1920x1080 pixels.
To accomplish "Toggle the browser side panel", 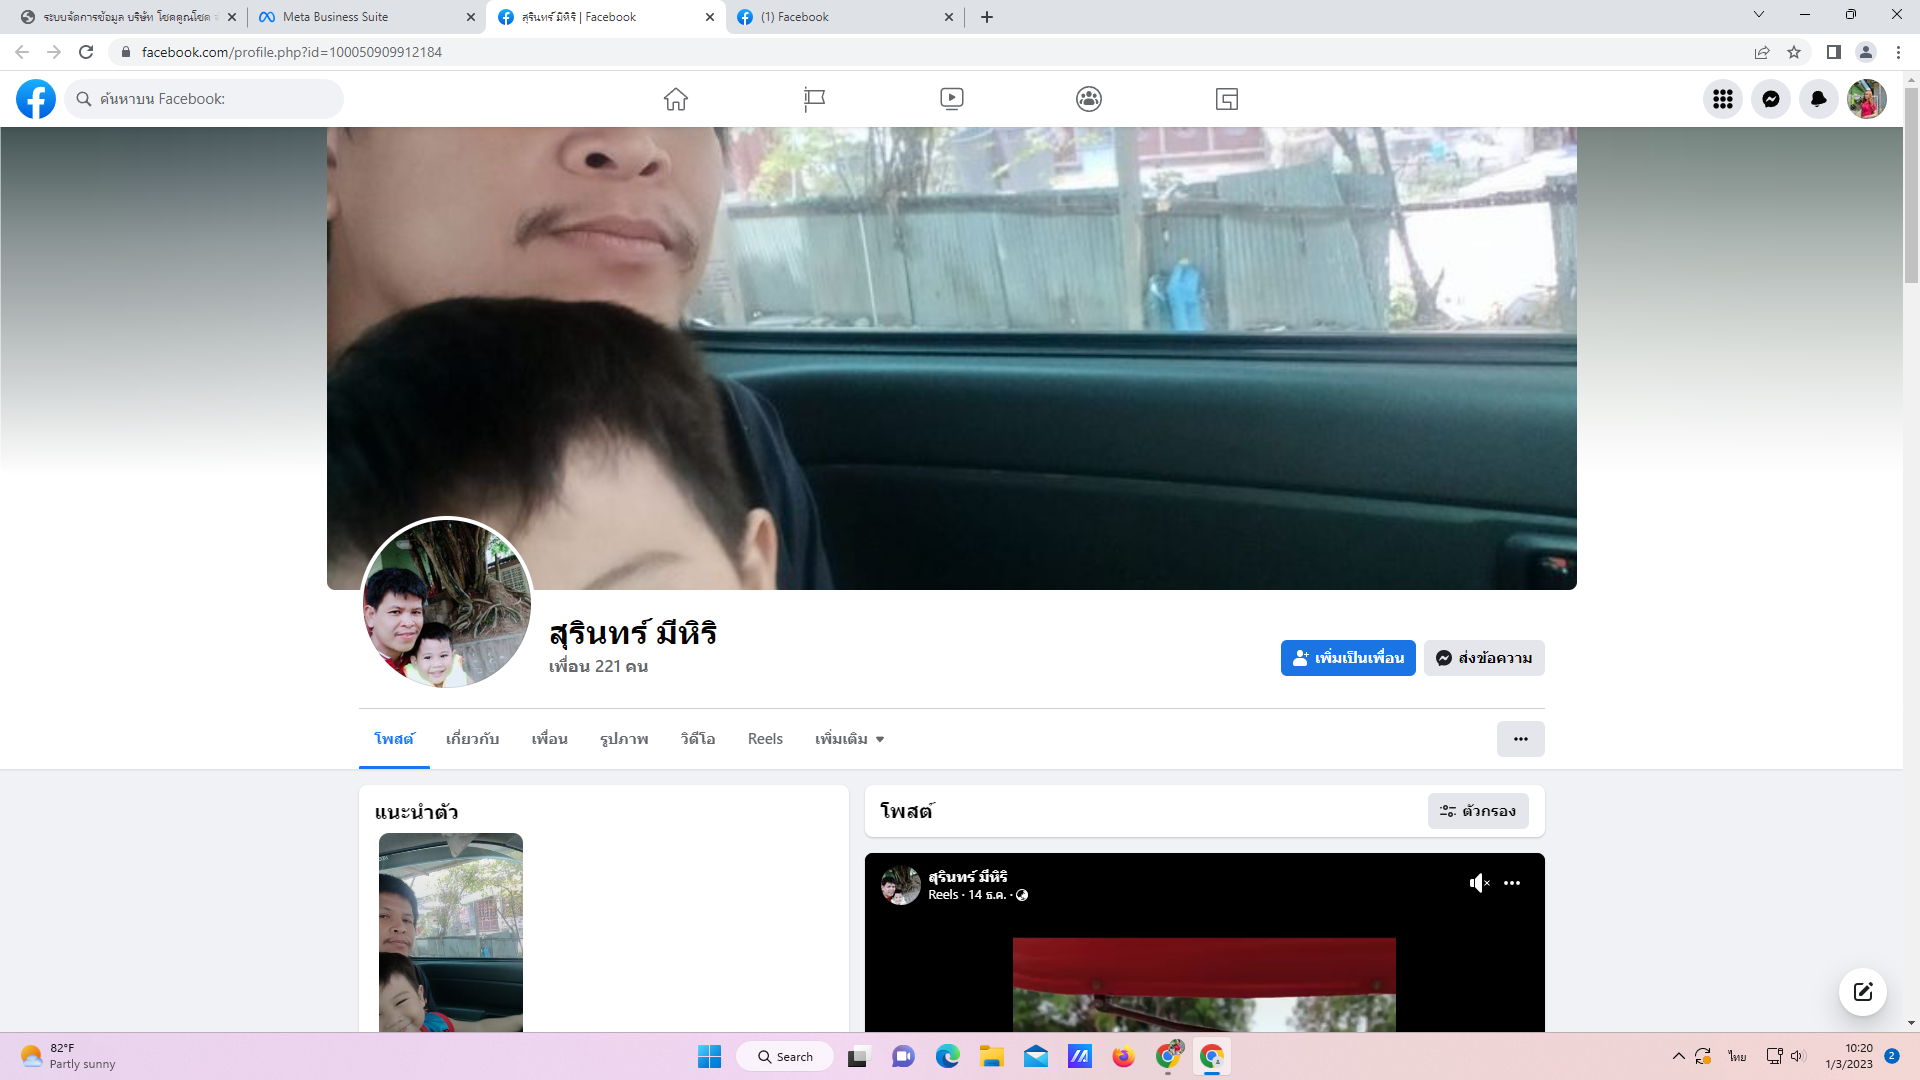I will pyautogui.click(x=1833, y=52).
